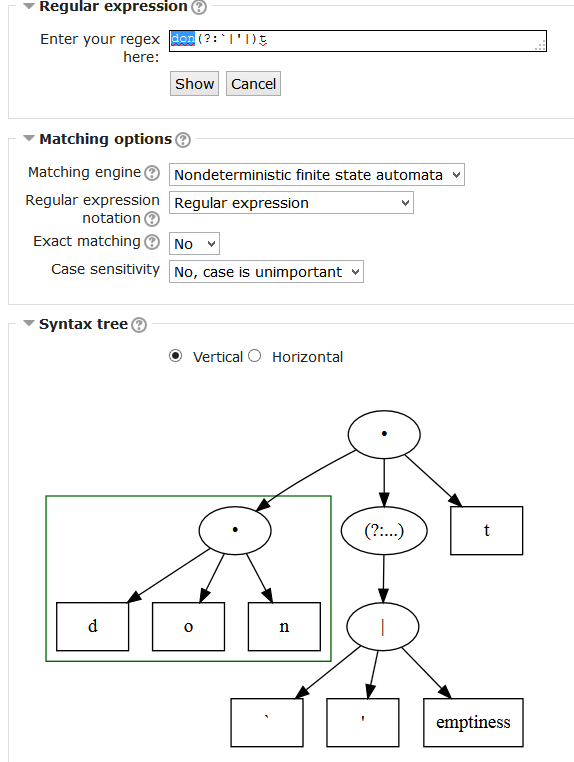Open the Matching engine dropdown
The width and height of the screenshot is (574, 762).
pos(316,175)
